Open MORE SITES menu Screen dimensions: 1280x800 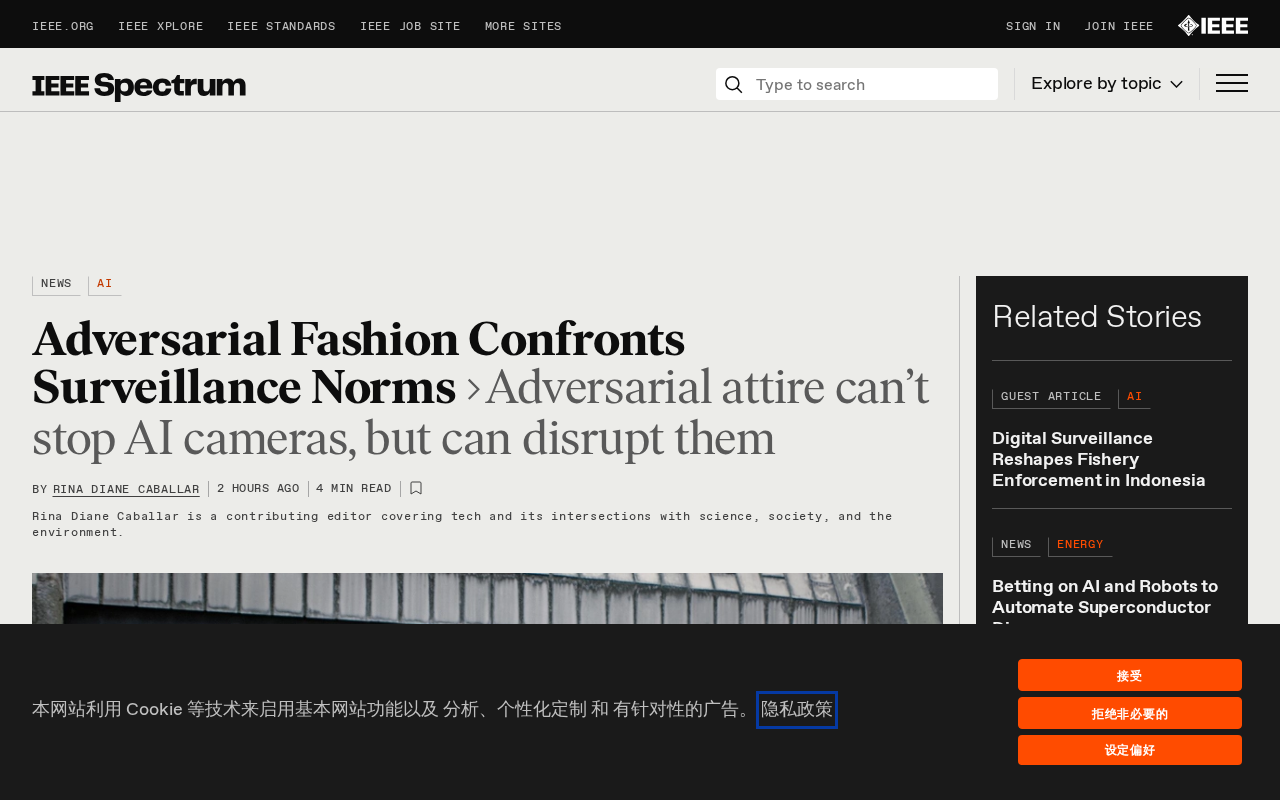click(x=523, y=27)
